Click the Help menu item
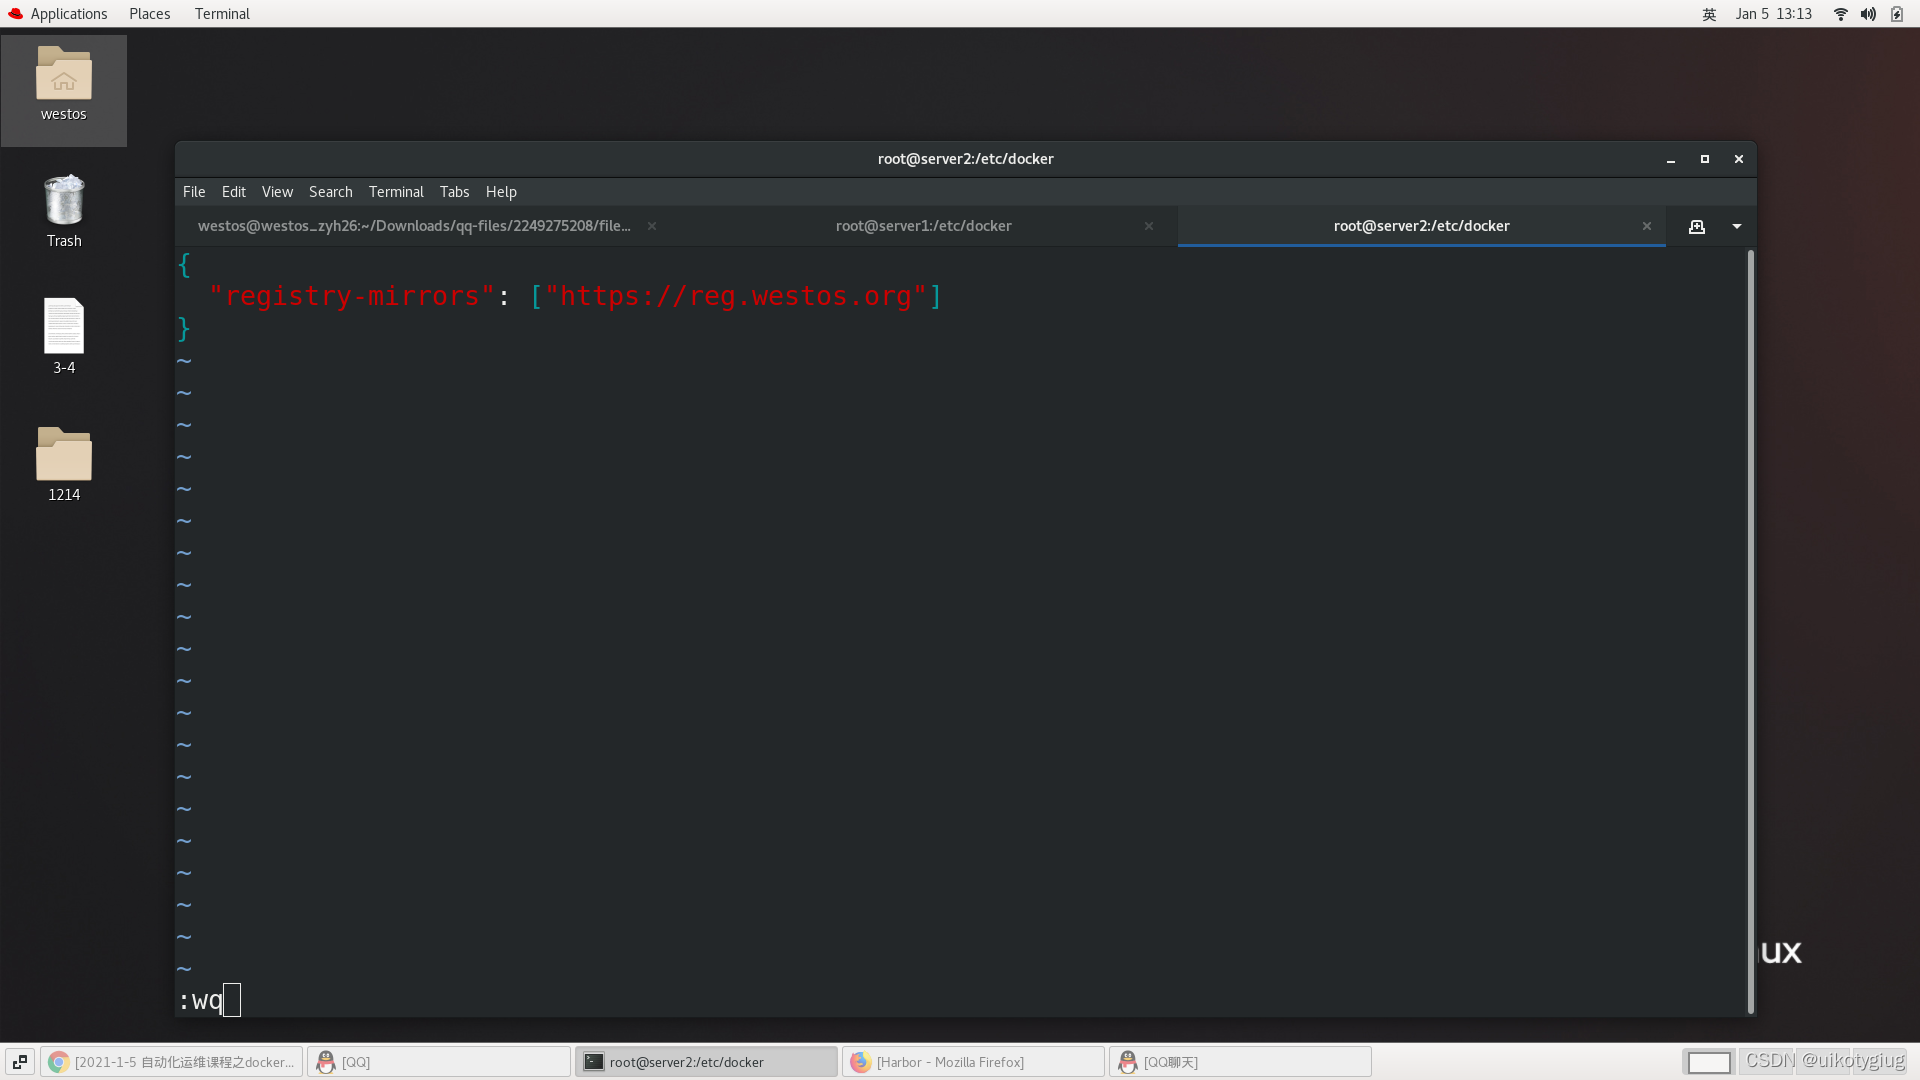Image resolution: width=1920 pixels, height=1080 pixels. tap(500, 191)
